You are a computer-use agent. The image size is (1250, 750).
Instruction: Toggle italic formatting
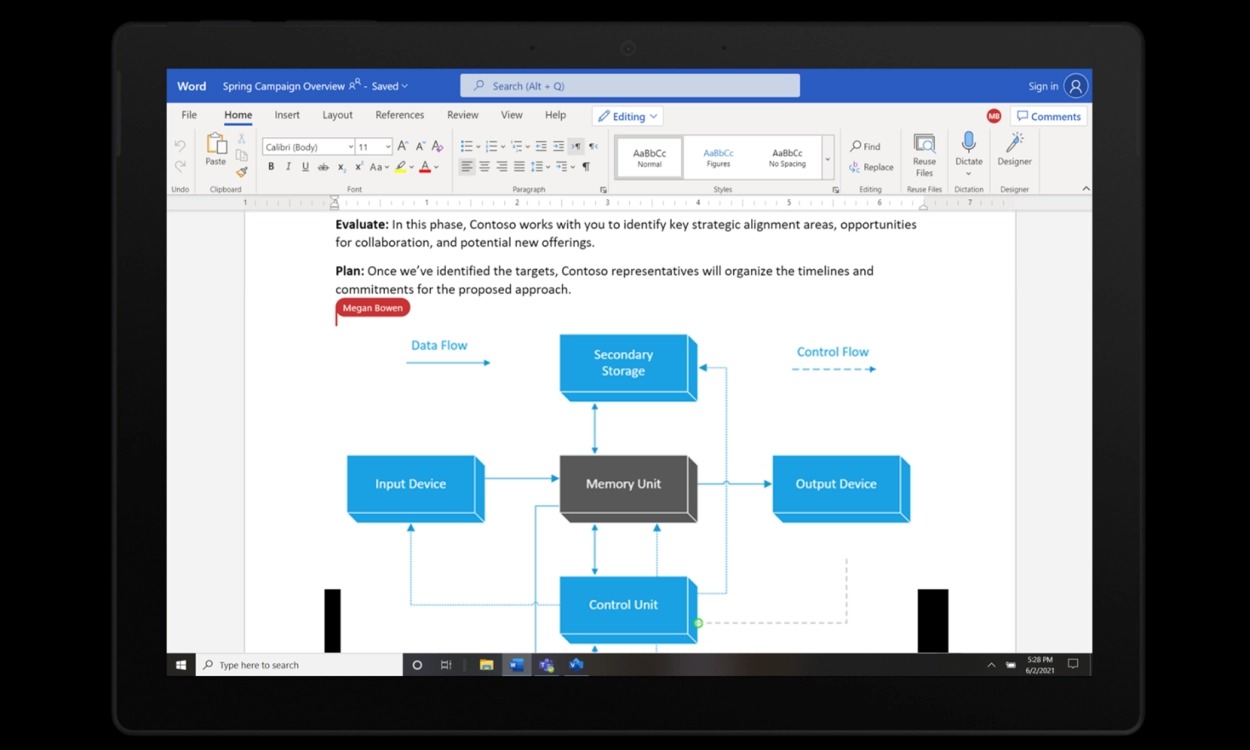(288, 167)
